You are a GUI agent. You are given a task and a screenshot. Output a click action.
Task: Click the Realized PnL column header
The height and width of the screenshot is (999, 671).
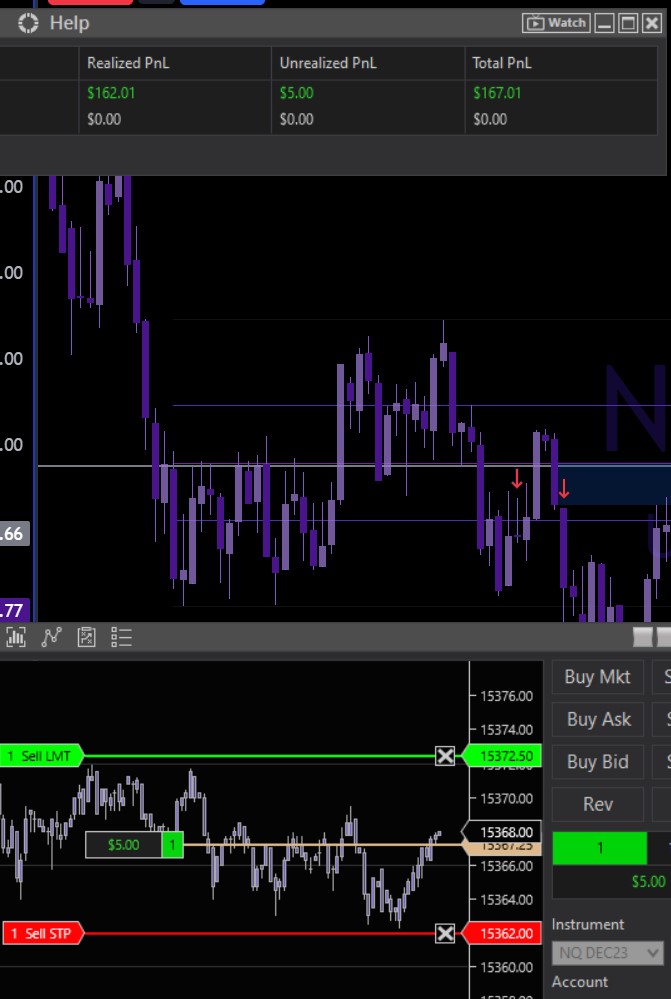(x=128, y=63)
